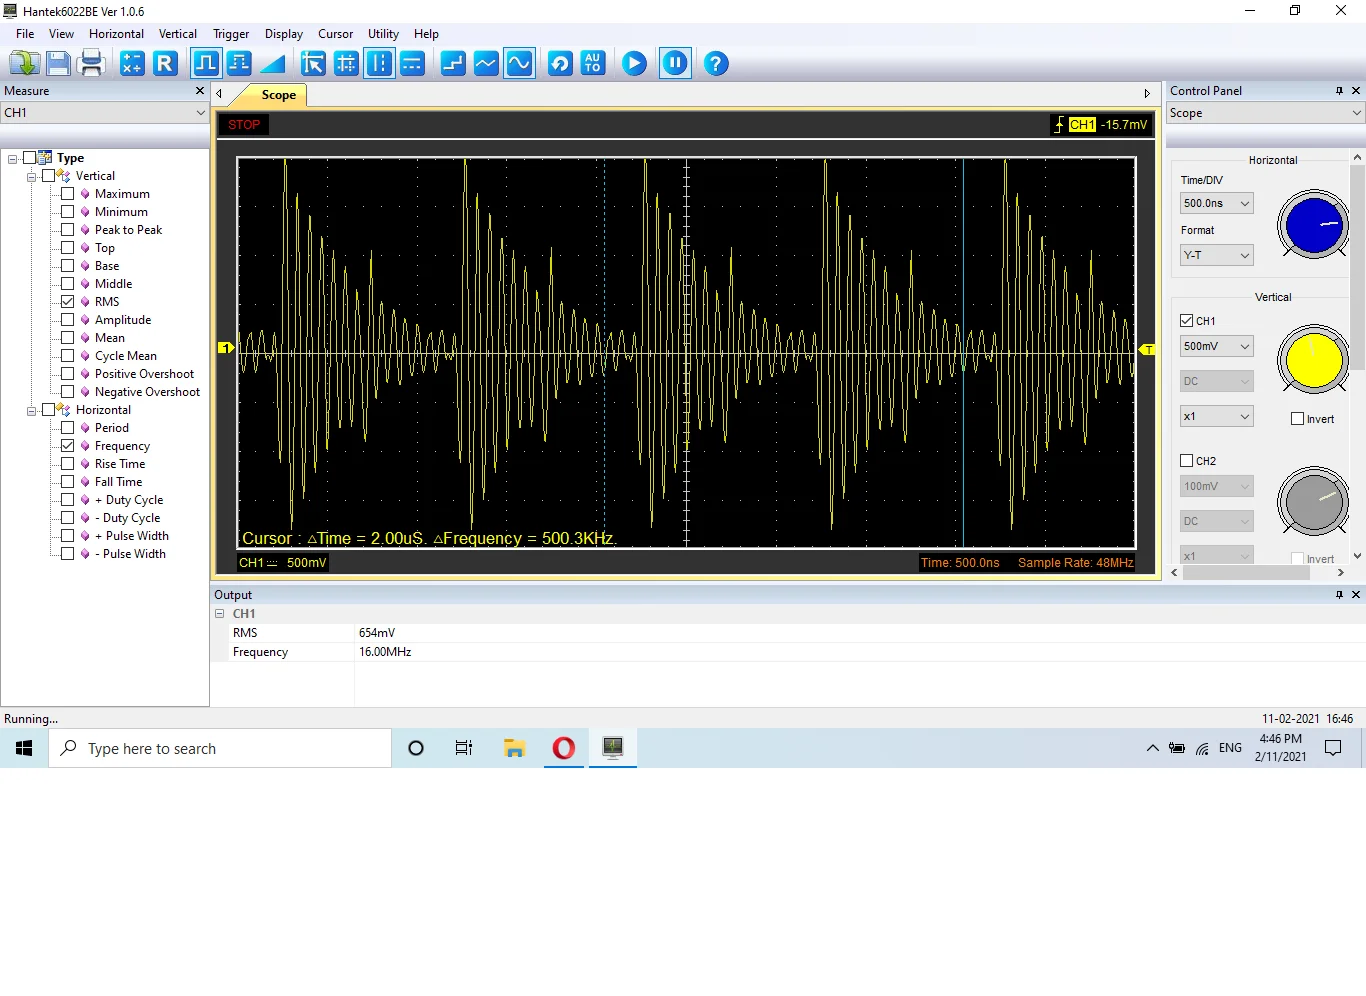Open the Trigger menu
The height and width of the screenshot is (996, 1366).
click(230, 34)
